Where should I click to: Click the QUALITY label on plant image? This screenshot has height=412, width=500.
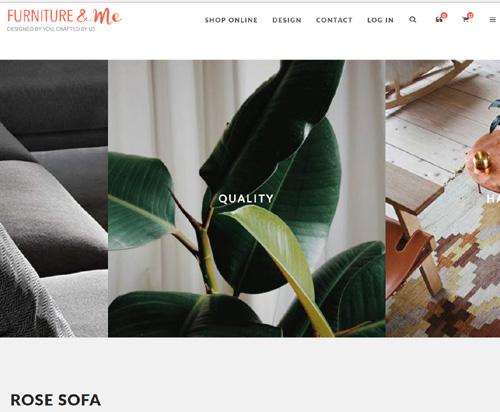(246, 199)
